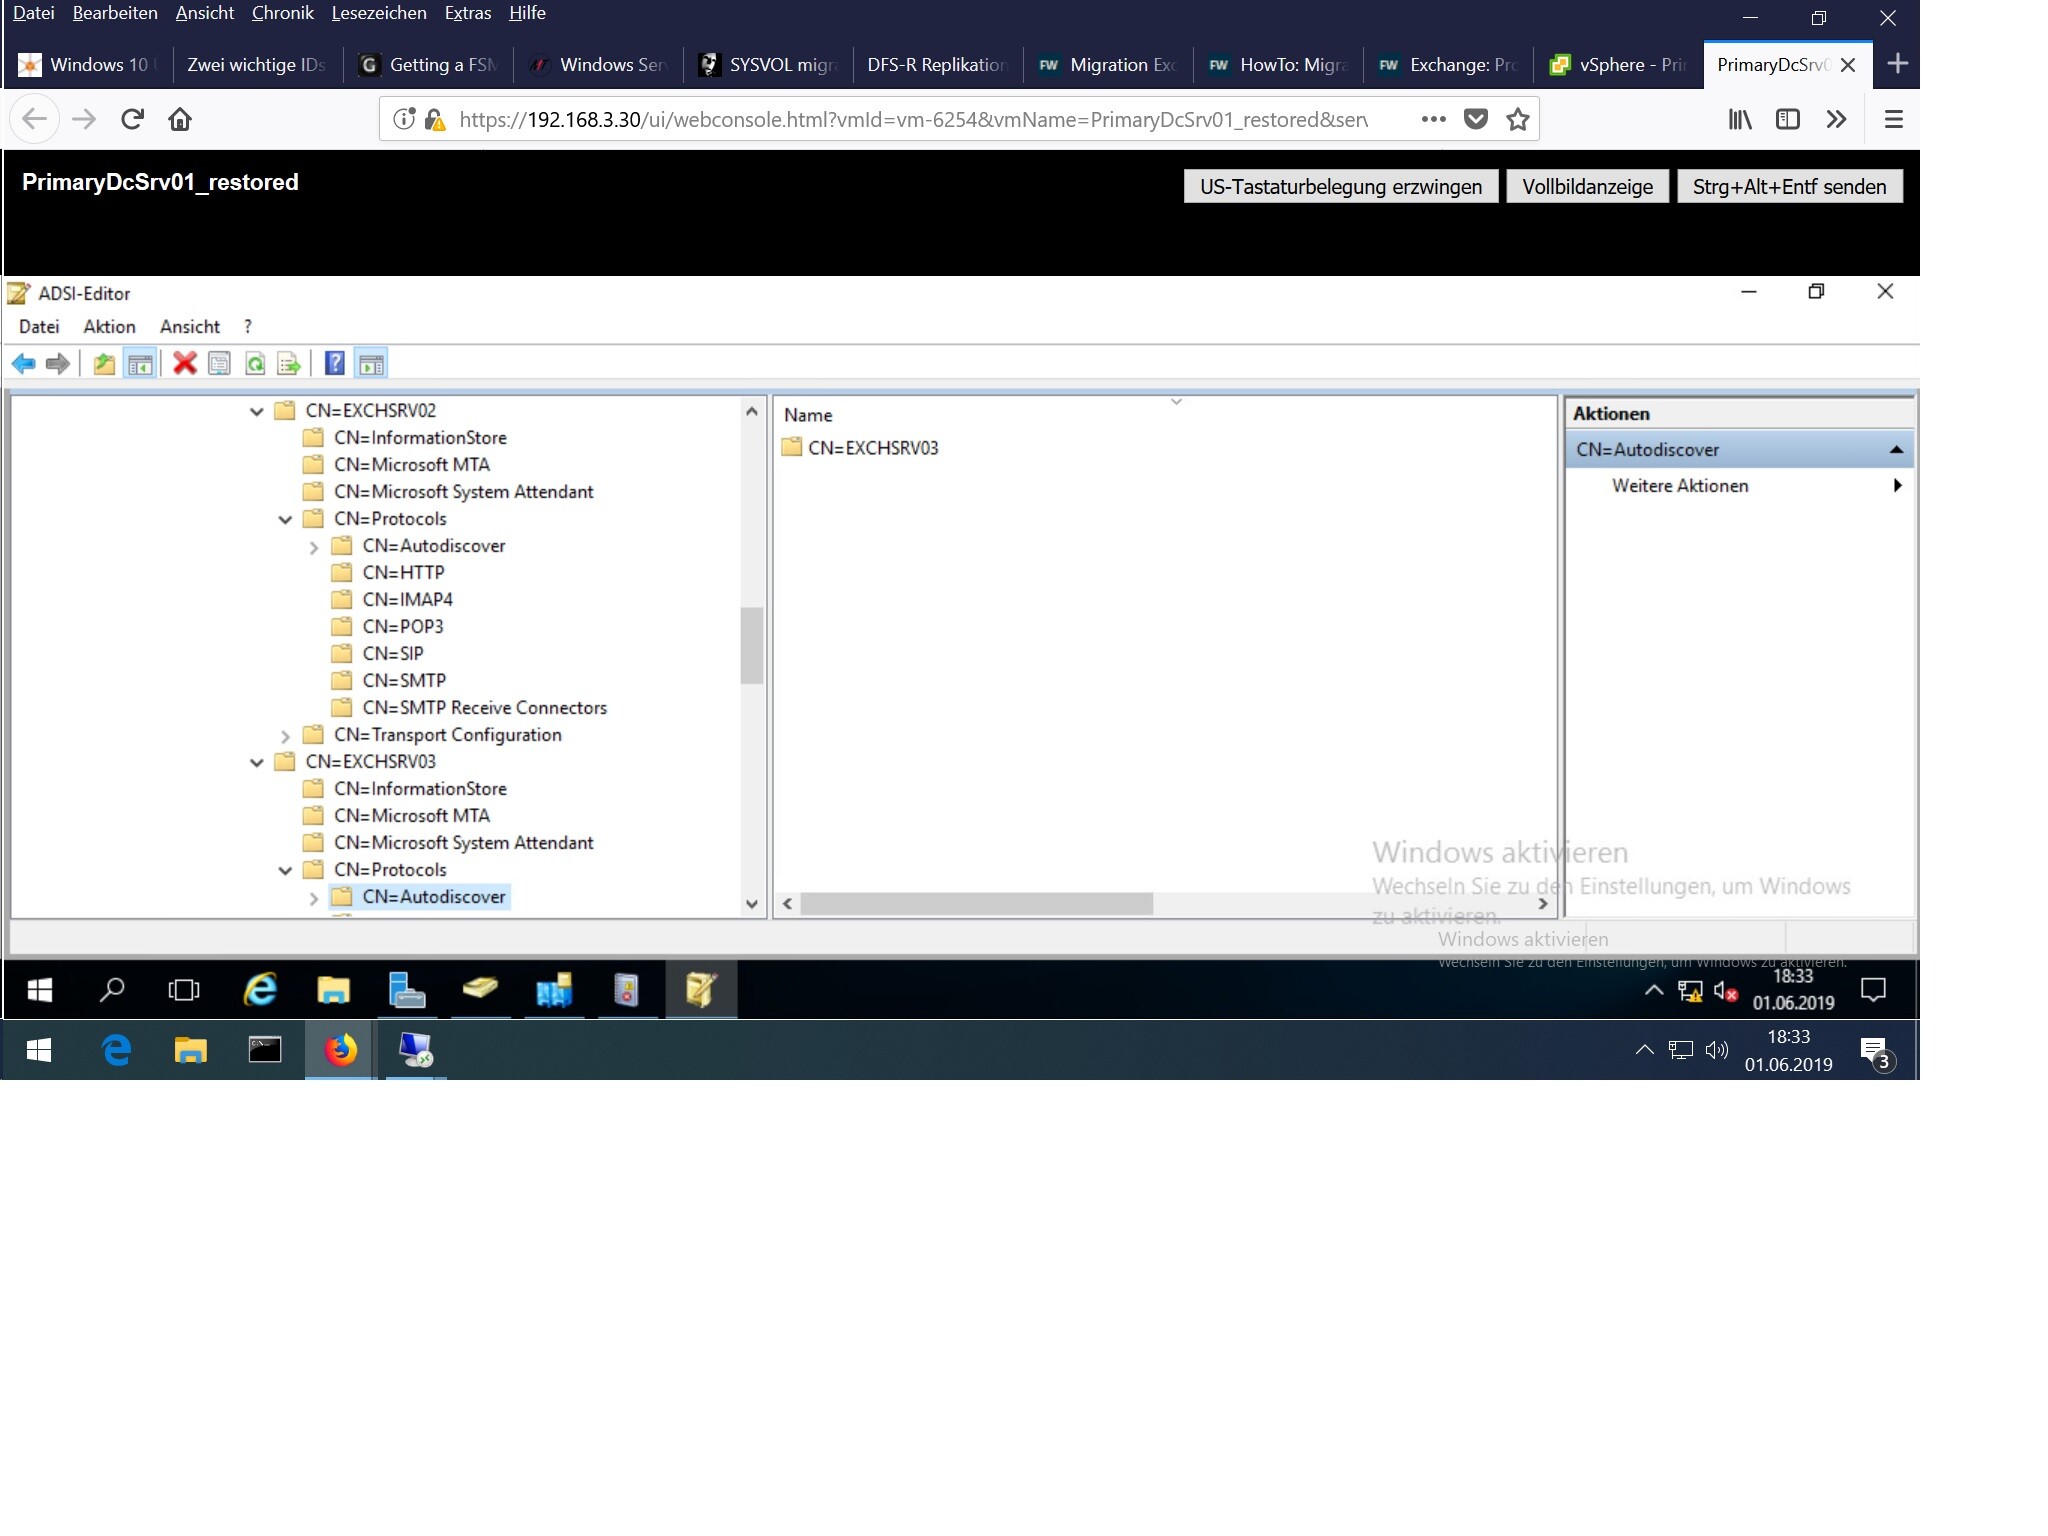Image resolution: width=2048 pixels, height=1536 pixels.
Task: Open Firefox Lesezeichen menu
Action: 379,13
